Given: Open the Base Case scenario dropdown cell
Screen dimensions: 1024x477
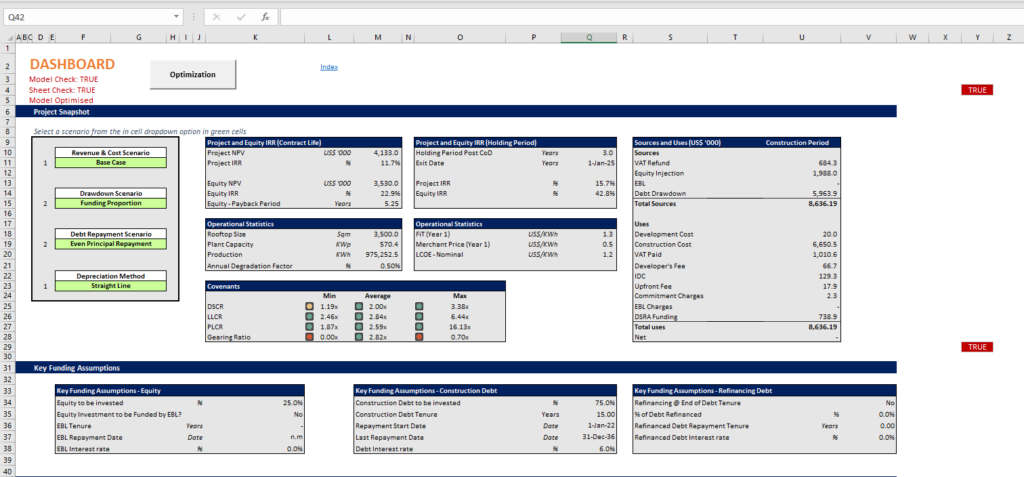Looking at the screenshot, I should (x=111, y=163).
